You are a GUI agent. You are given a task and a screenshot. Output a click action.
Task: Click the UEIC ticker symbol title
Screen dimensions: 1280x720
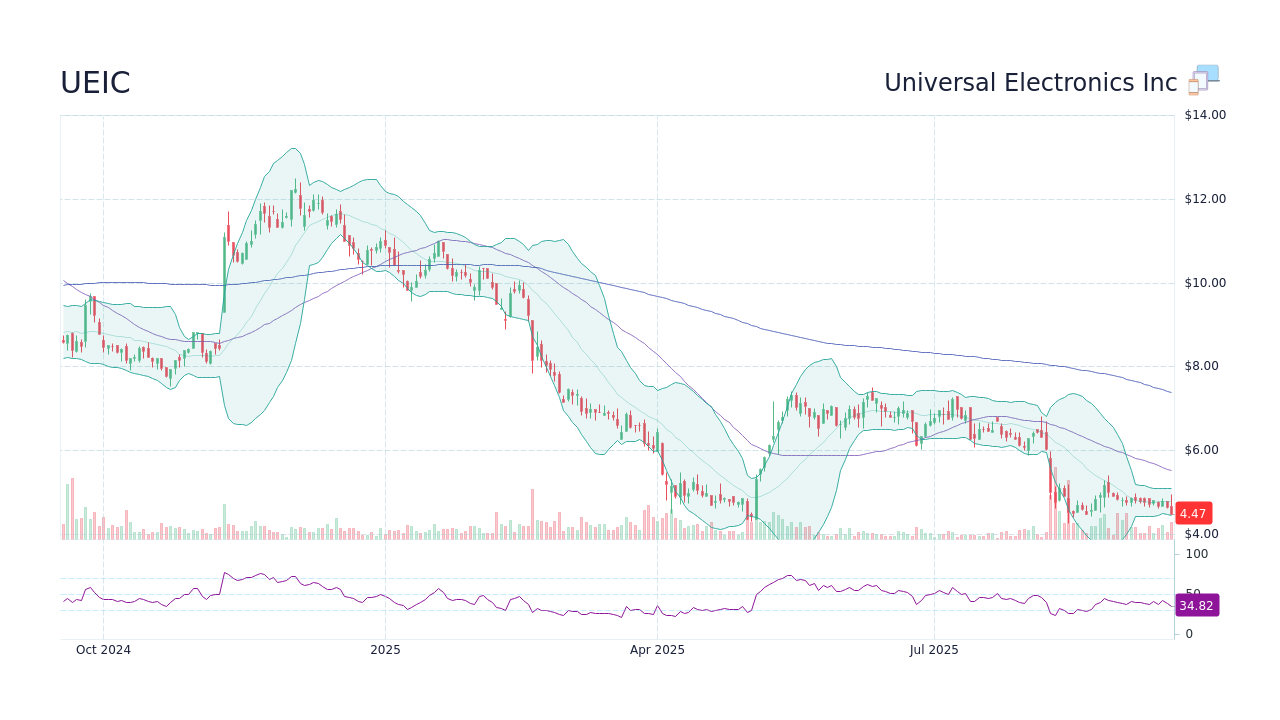95,83
